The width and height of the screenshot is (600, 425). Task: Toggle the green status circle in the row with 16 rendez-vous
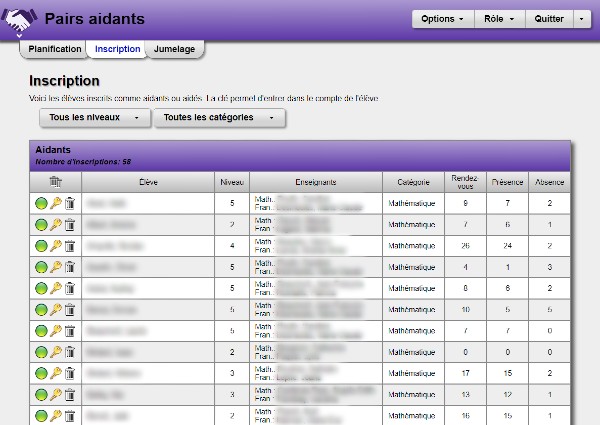tap(41, 414)
